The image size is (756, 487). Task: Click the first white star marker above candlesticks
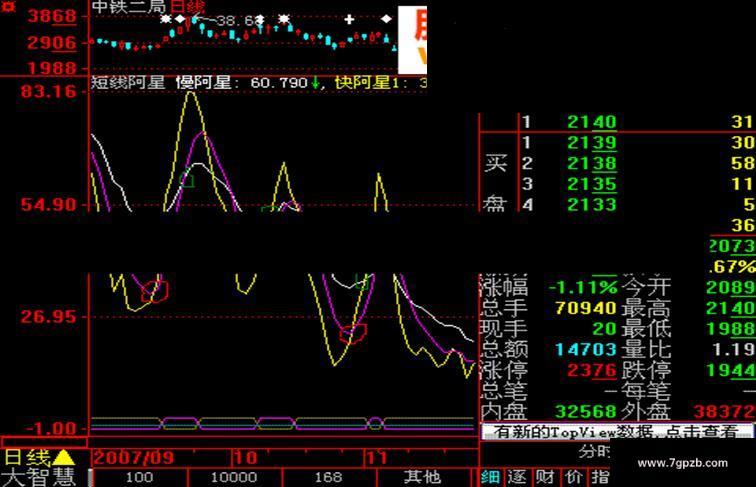pos(166,19)
